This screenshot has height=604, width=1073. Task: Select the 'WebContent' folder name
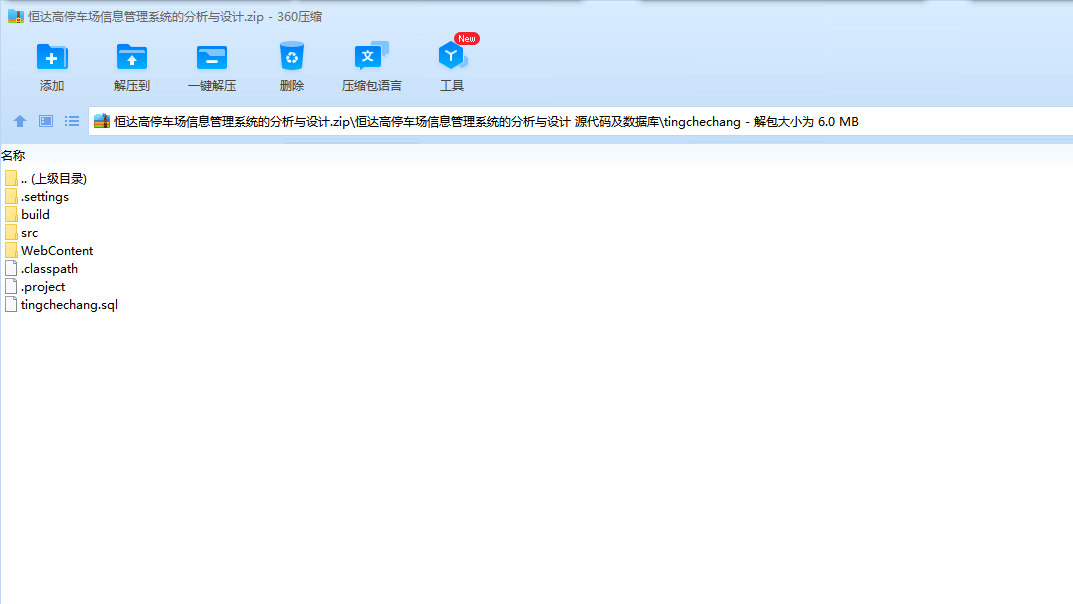pyautogui.click(x=57, y=251)
